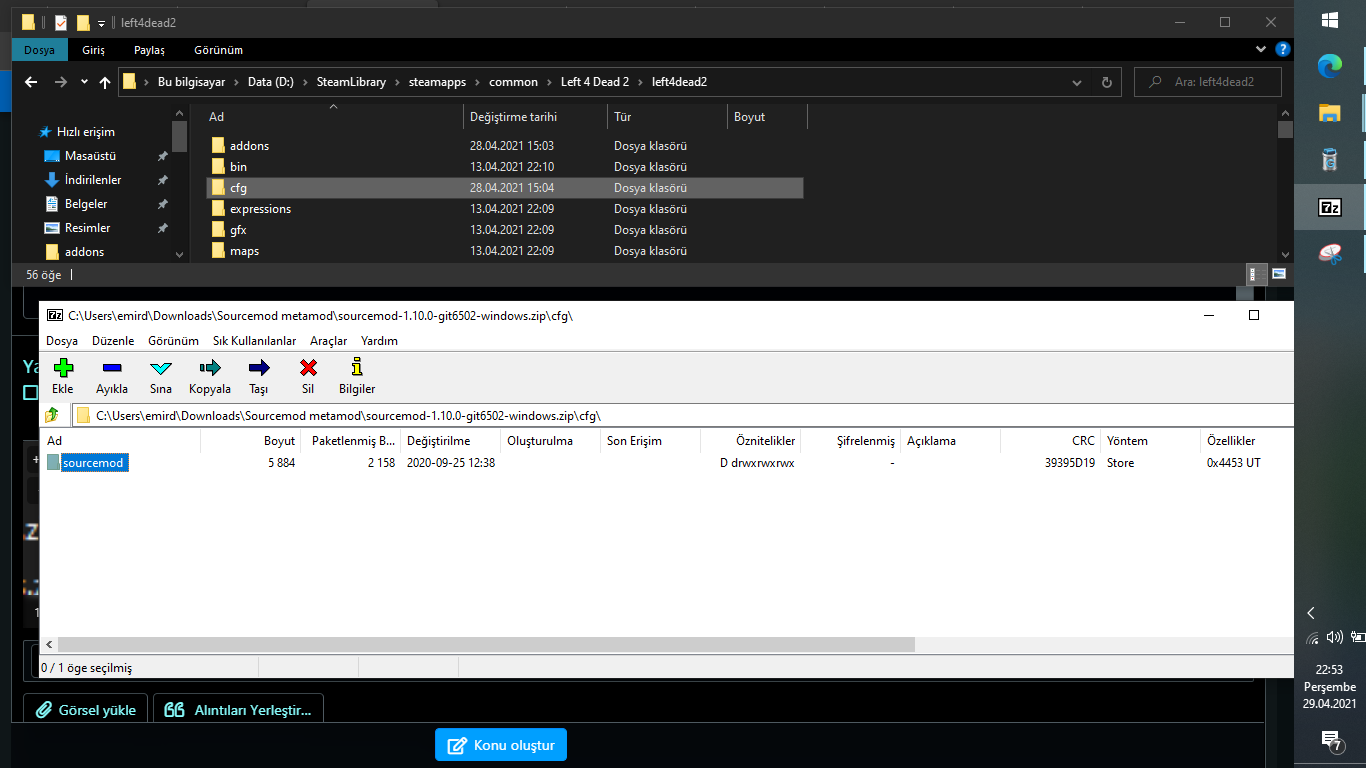
Task: Click the Görsel yükle button
Action: [86, 710]
